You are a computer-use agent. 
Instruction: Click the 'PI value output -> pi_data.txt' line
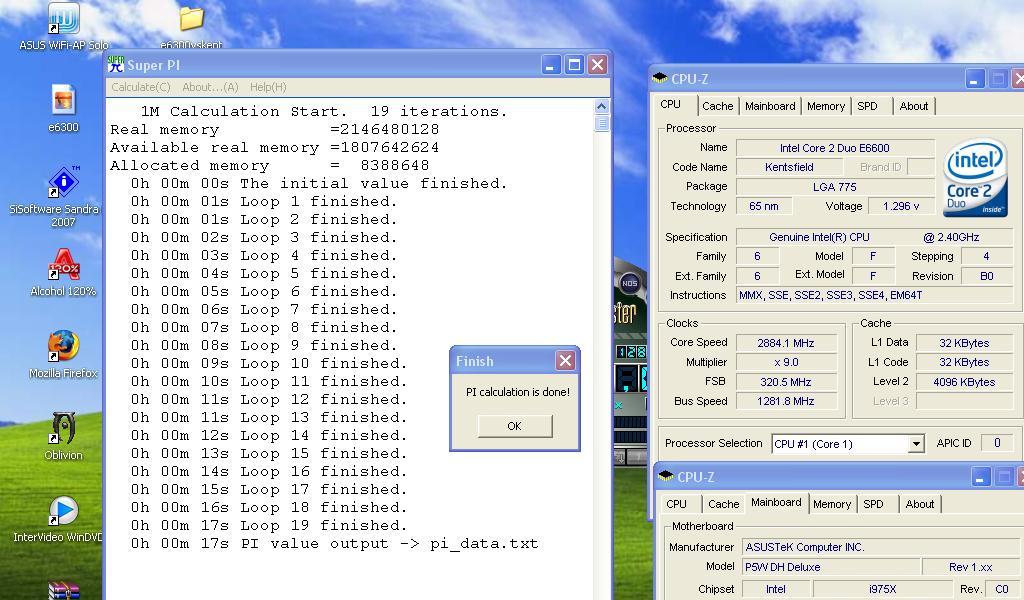pos(334,544)
